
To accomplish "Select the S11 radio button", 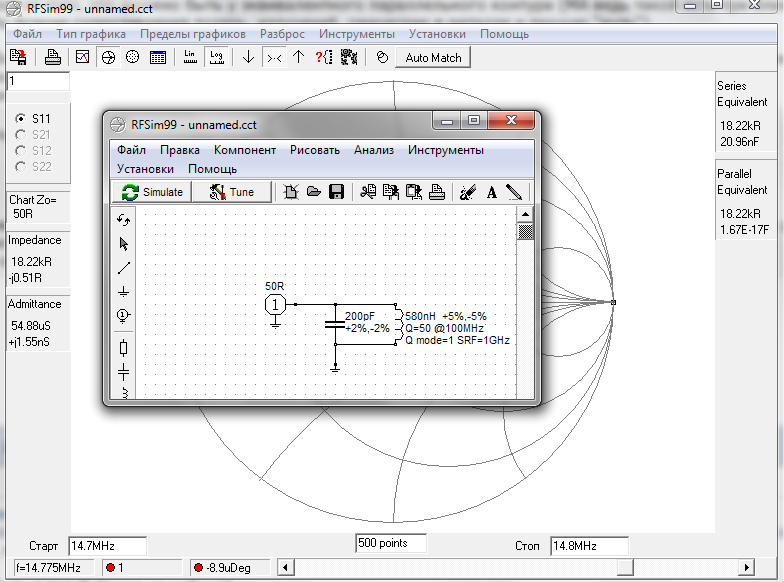I will pos(20,118).
